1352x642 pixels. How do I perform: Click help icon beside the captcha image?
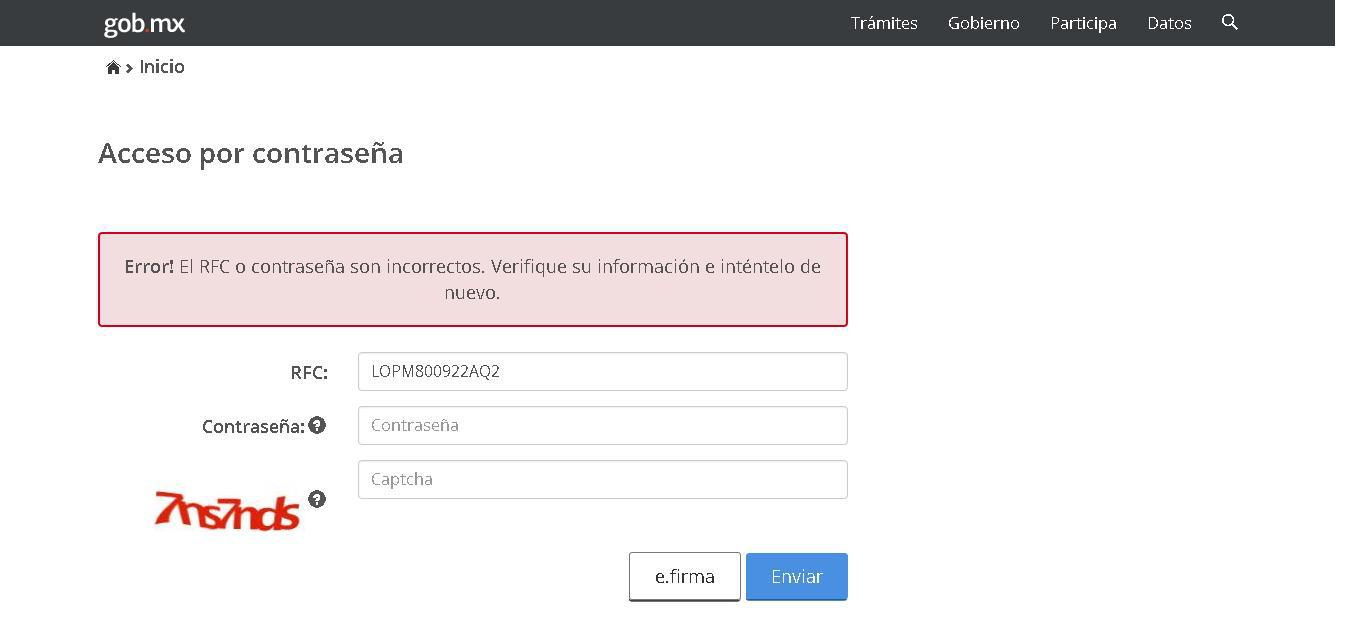pyautogui.click(x=317, y=499)
